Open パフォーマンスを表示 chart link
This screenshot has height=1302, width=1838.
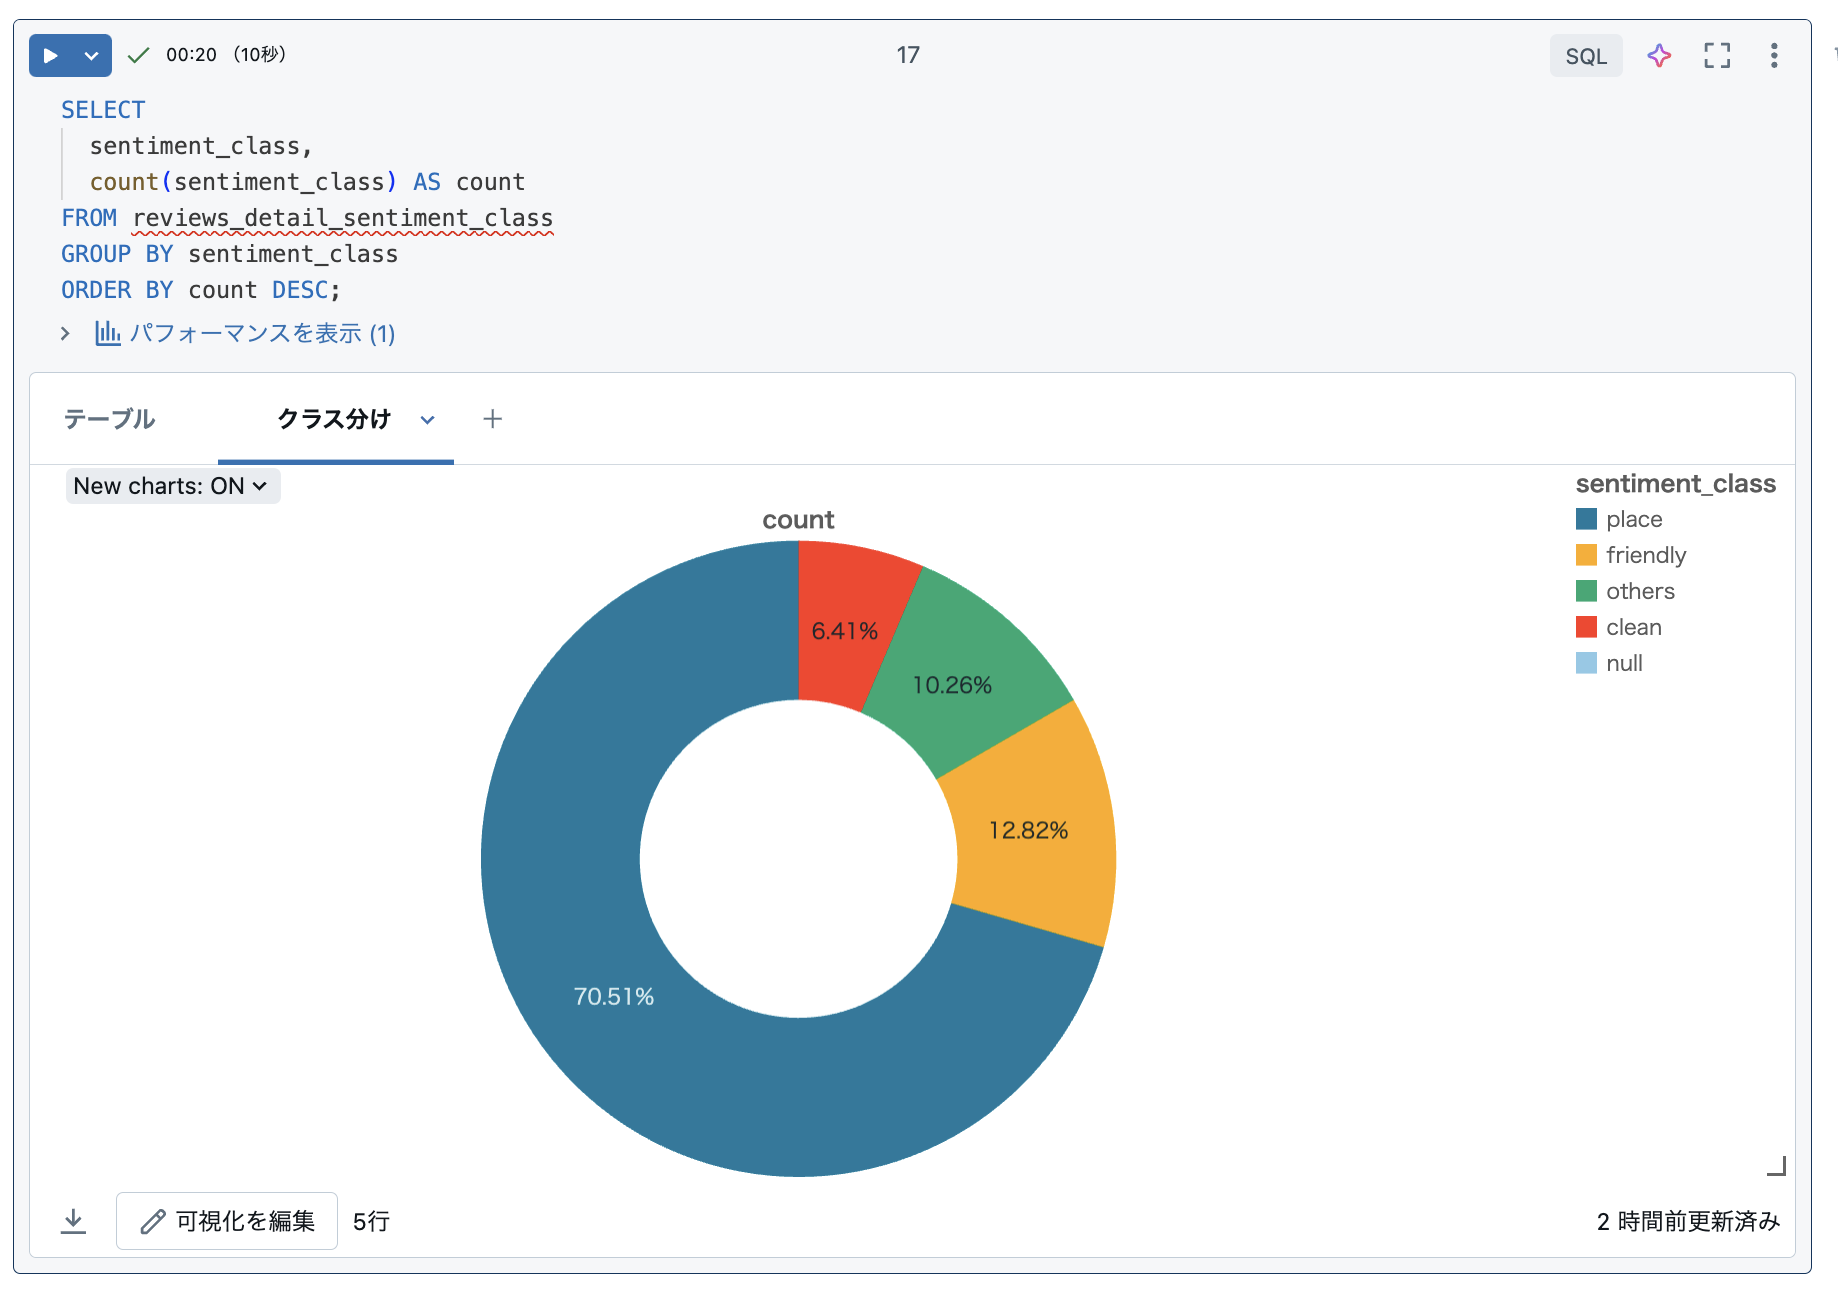coord(246,333)
